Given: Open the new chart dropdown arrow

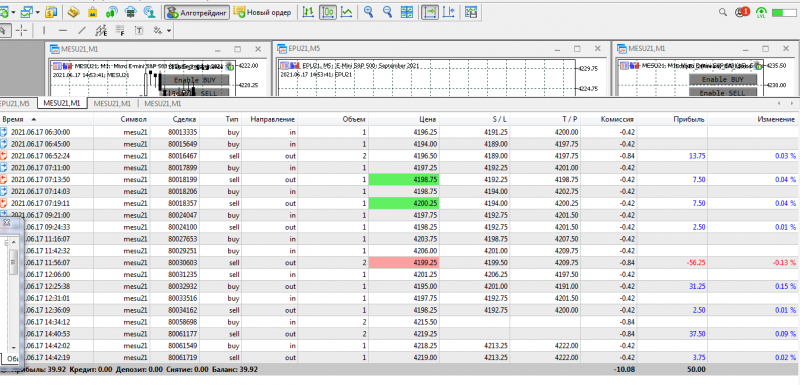Looking at the screenshot, I should (12, 12).
